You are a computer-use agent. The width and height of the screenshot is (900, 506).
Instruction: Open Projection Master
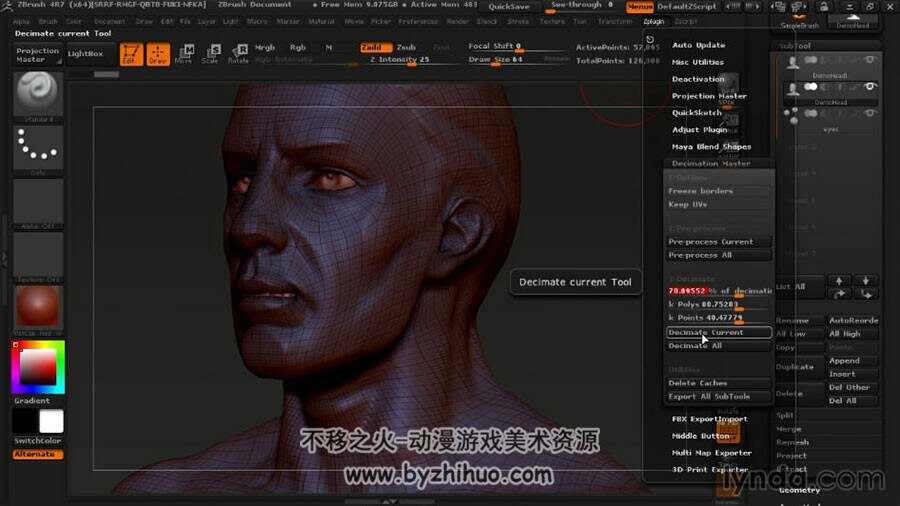37,55
